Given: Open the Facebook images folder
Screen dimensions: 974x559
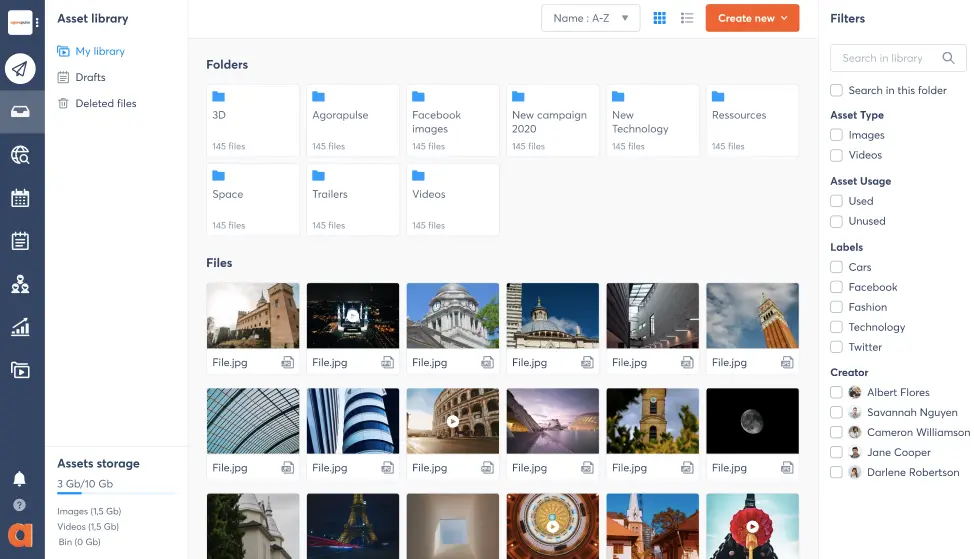Looking at the screenshot, I should 452,119.
